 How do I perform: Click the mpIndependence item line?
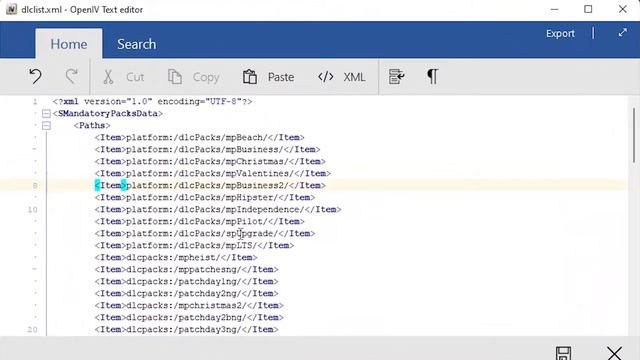[x=218, y=209]
